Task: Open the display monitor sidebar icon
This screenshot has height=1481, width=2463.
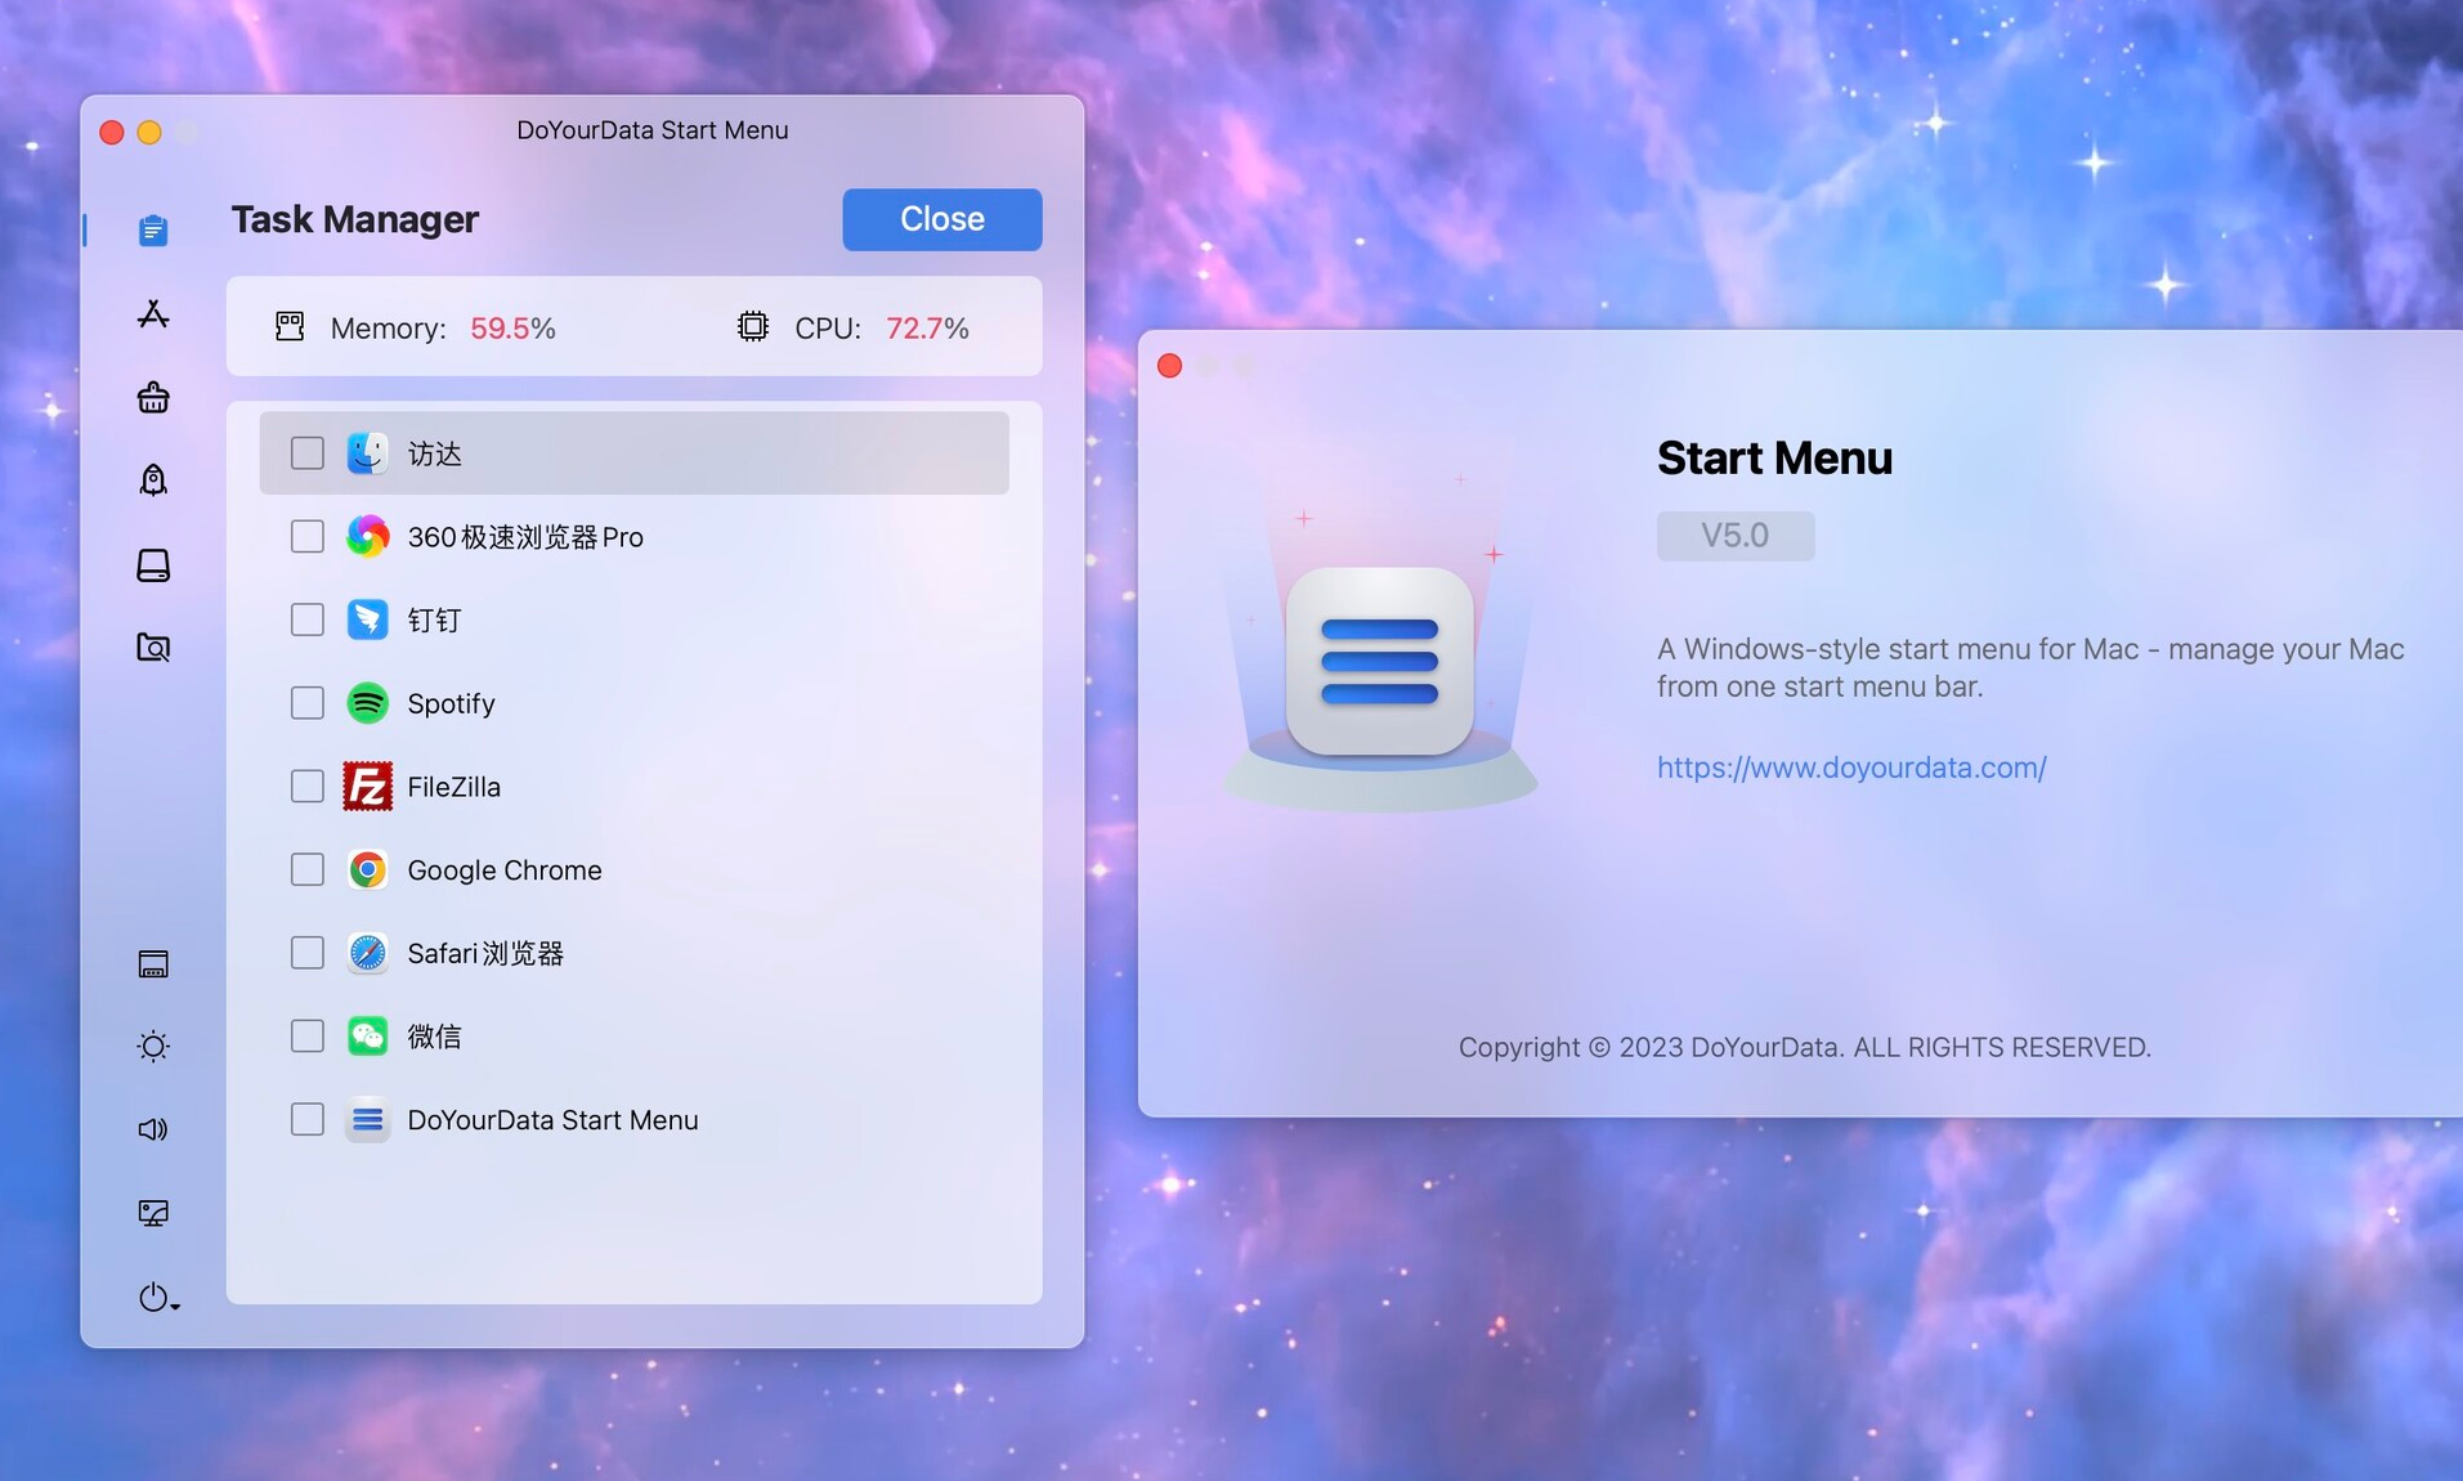Action: coord(153,1213)
